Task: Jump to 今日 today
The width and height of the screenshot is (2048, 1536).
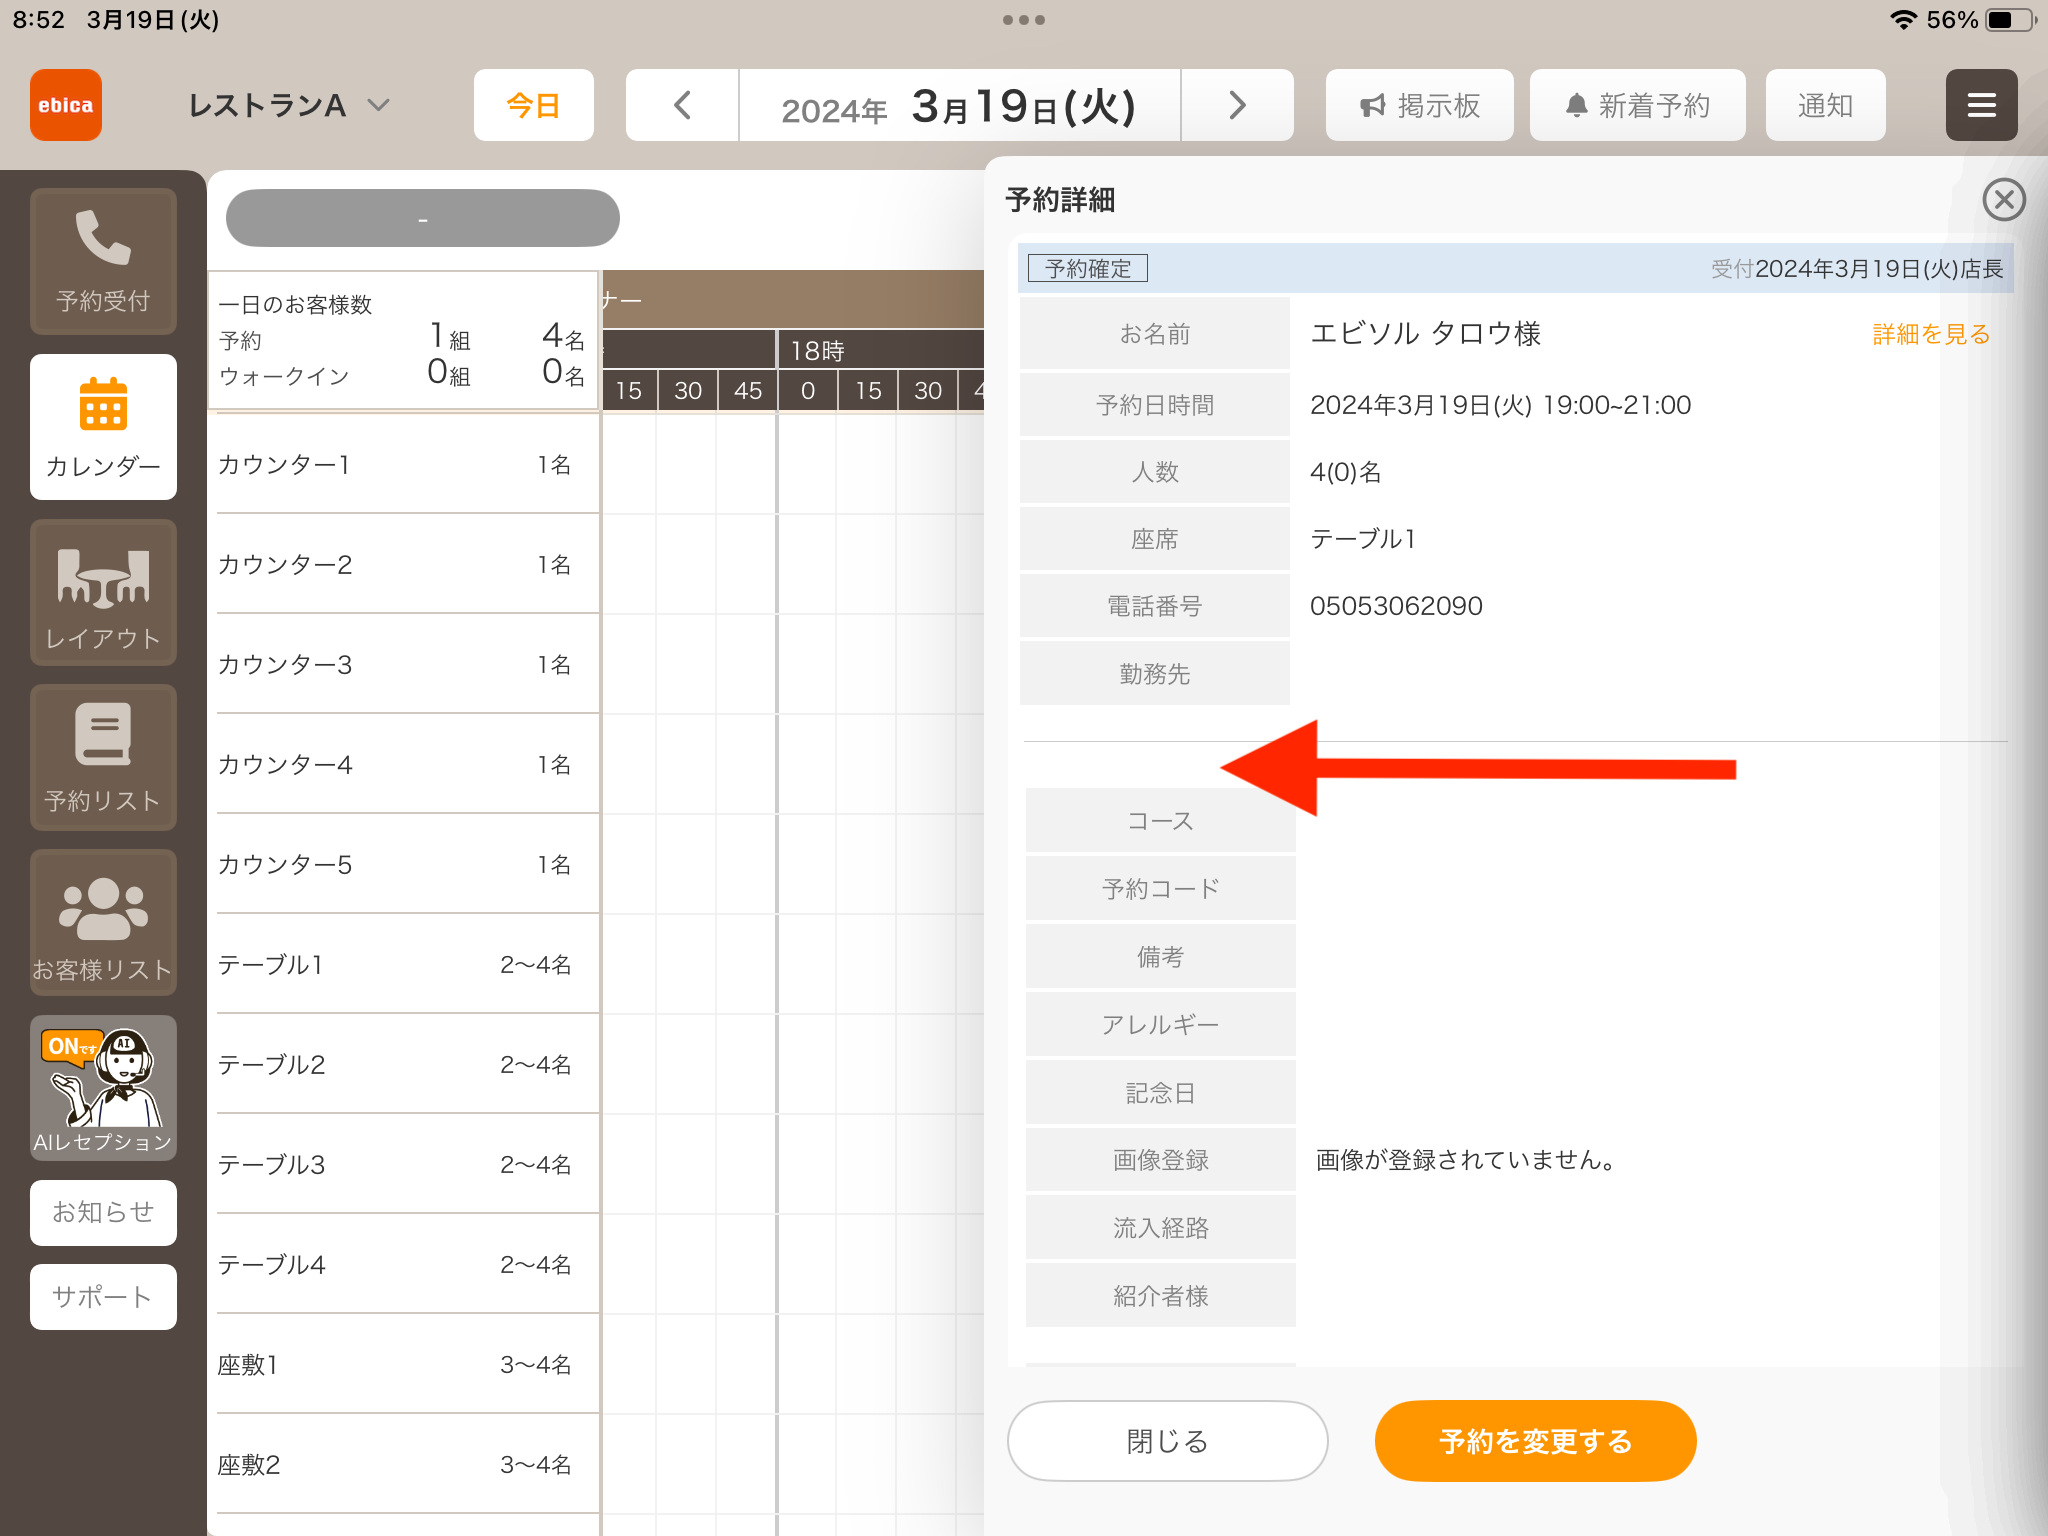Action: (x=533, y=105)
